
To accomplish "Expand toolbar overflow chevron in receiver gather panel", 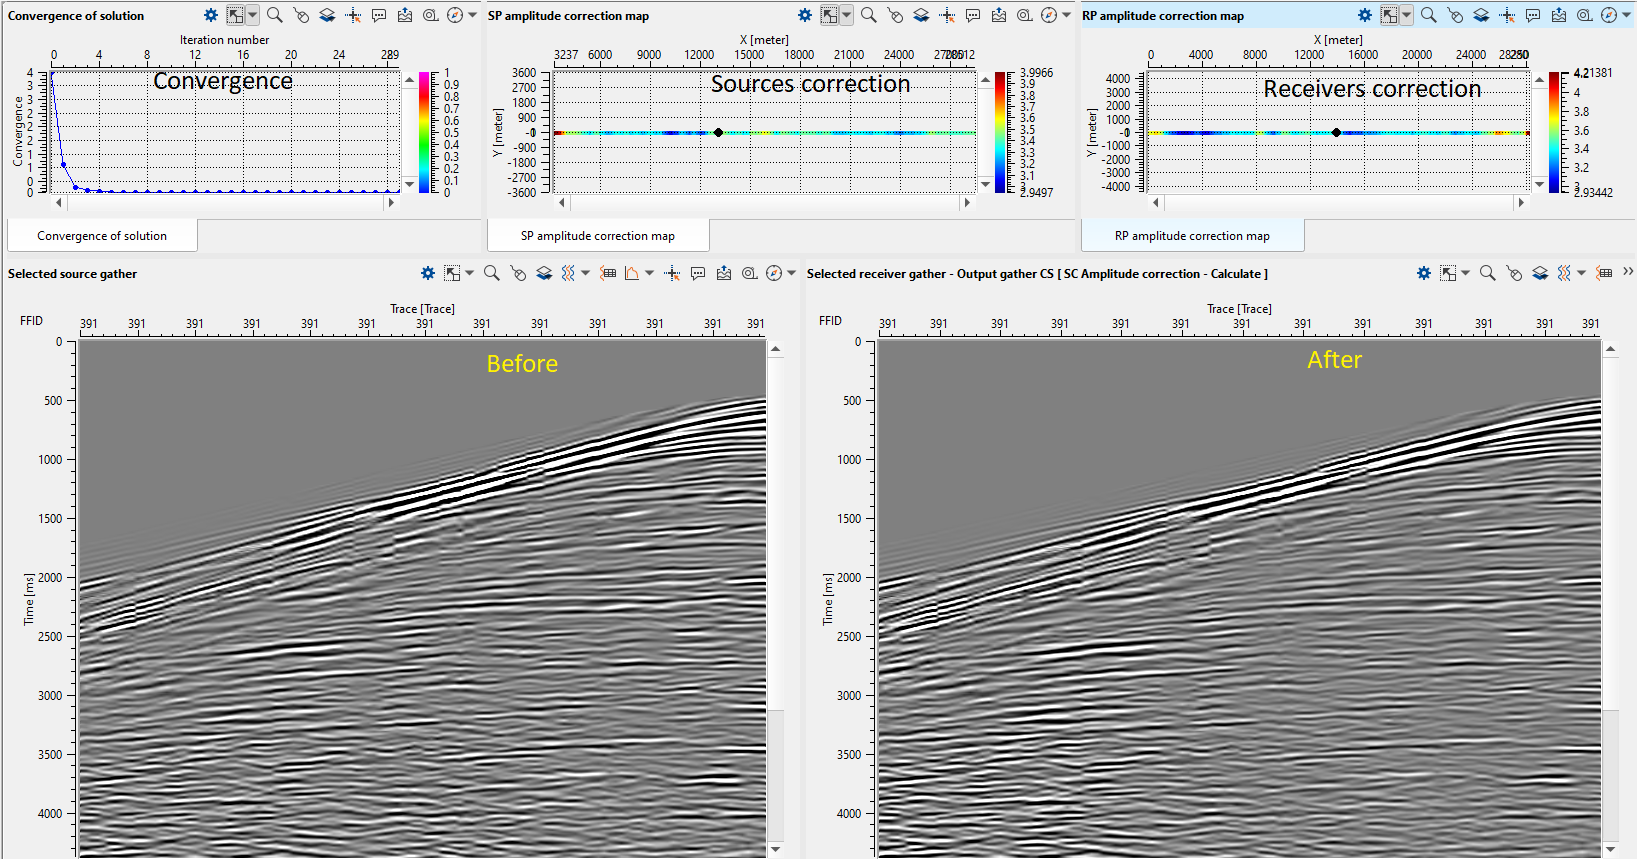I will 1628,272.
